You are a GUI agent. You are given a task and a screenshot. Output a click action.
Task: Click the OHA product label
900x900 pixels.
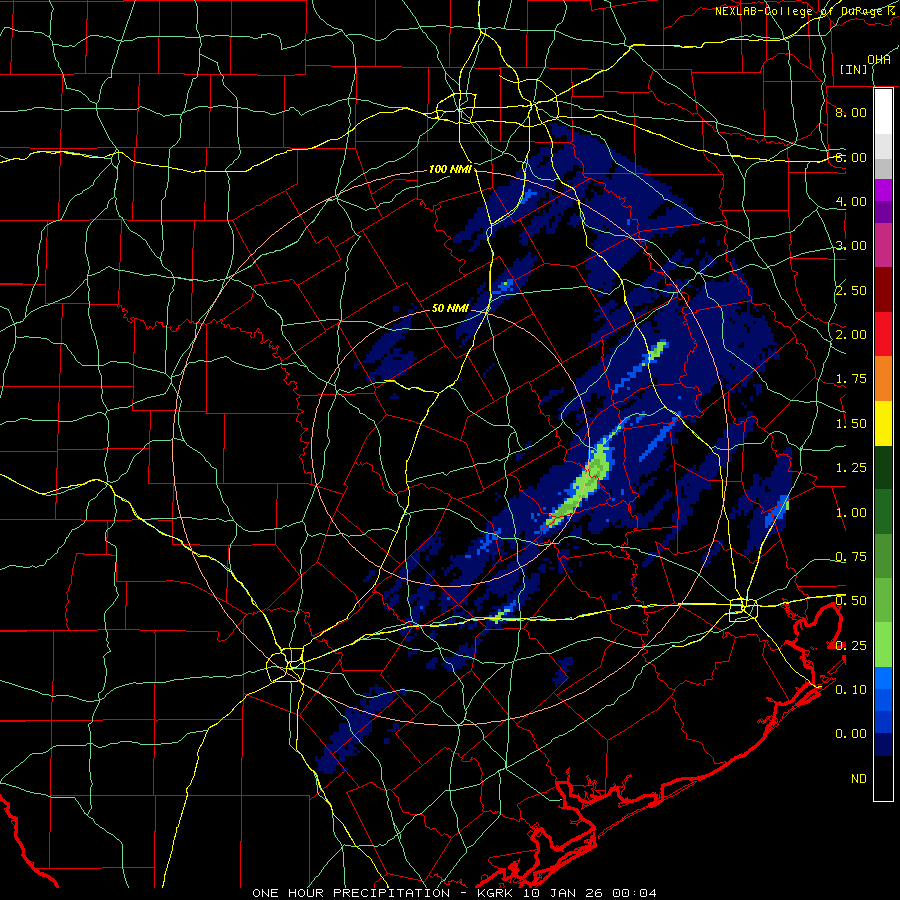pyautogui.click(x=879, y=59)
